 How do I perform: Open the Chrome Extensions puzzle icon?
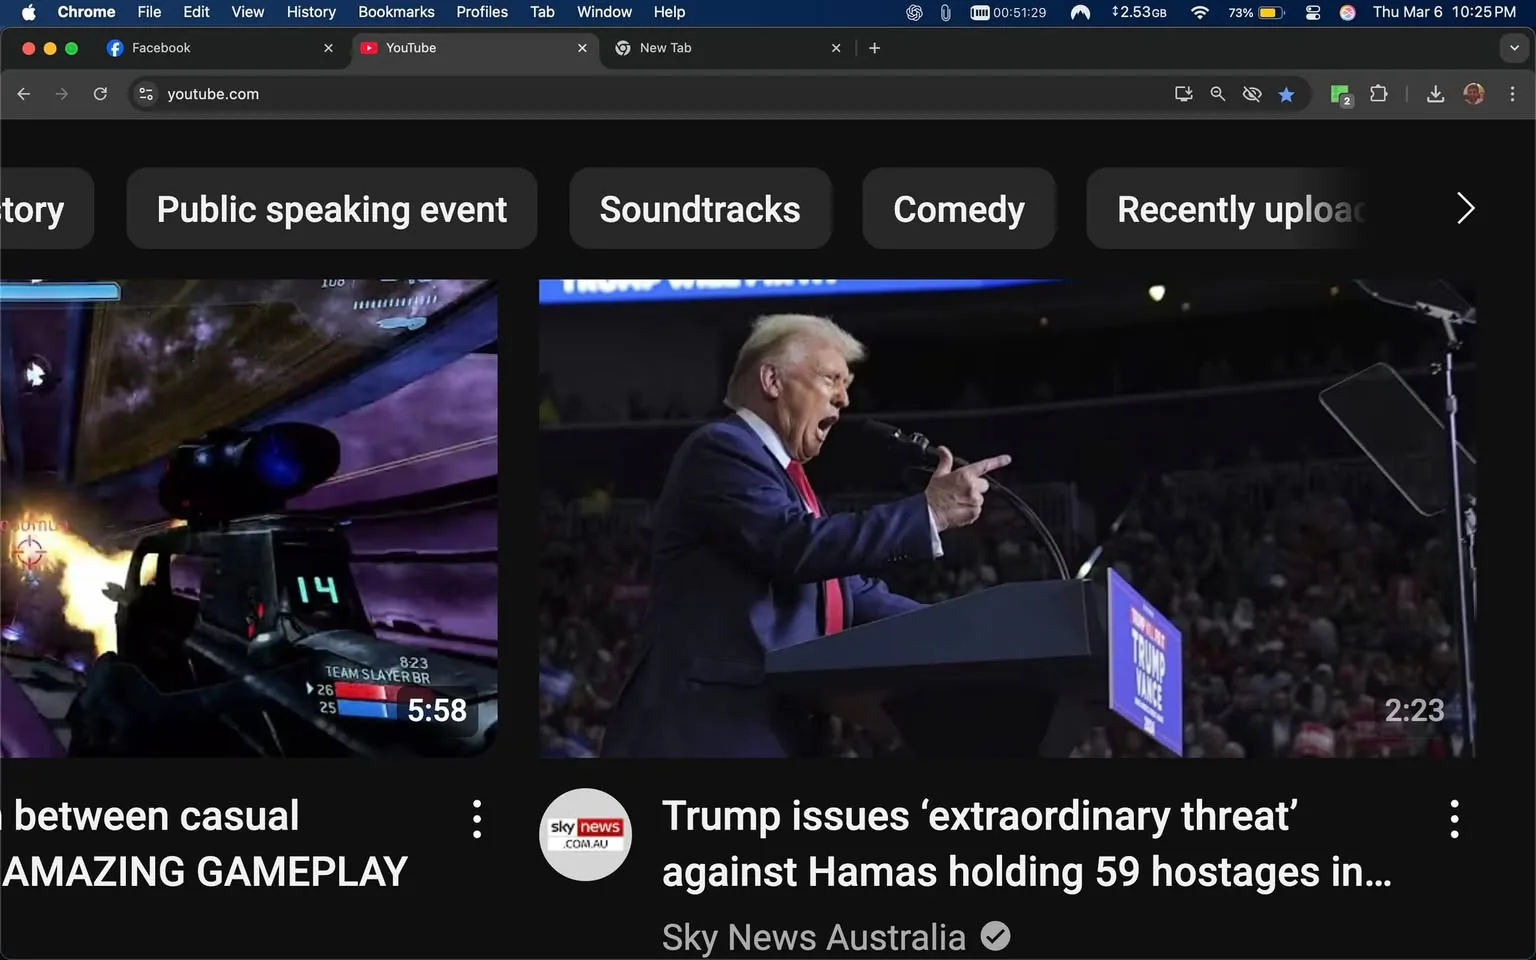click(1378, 93)
